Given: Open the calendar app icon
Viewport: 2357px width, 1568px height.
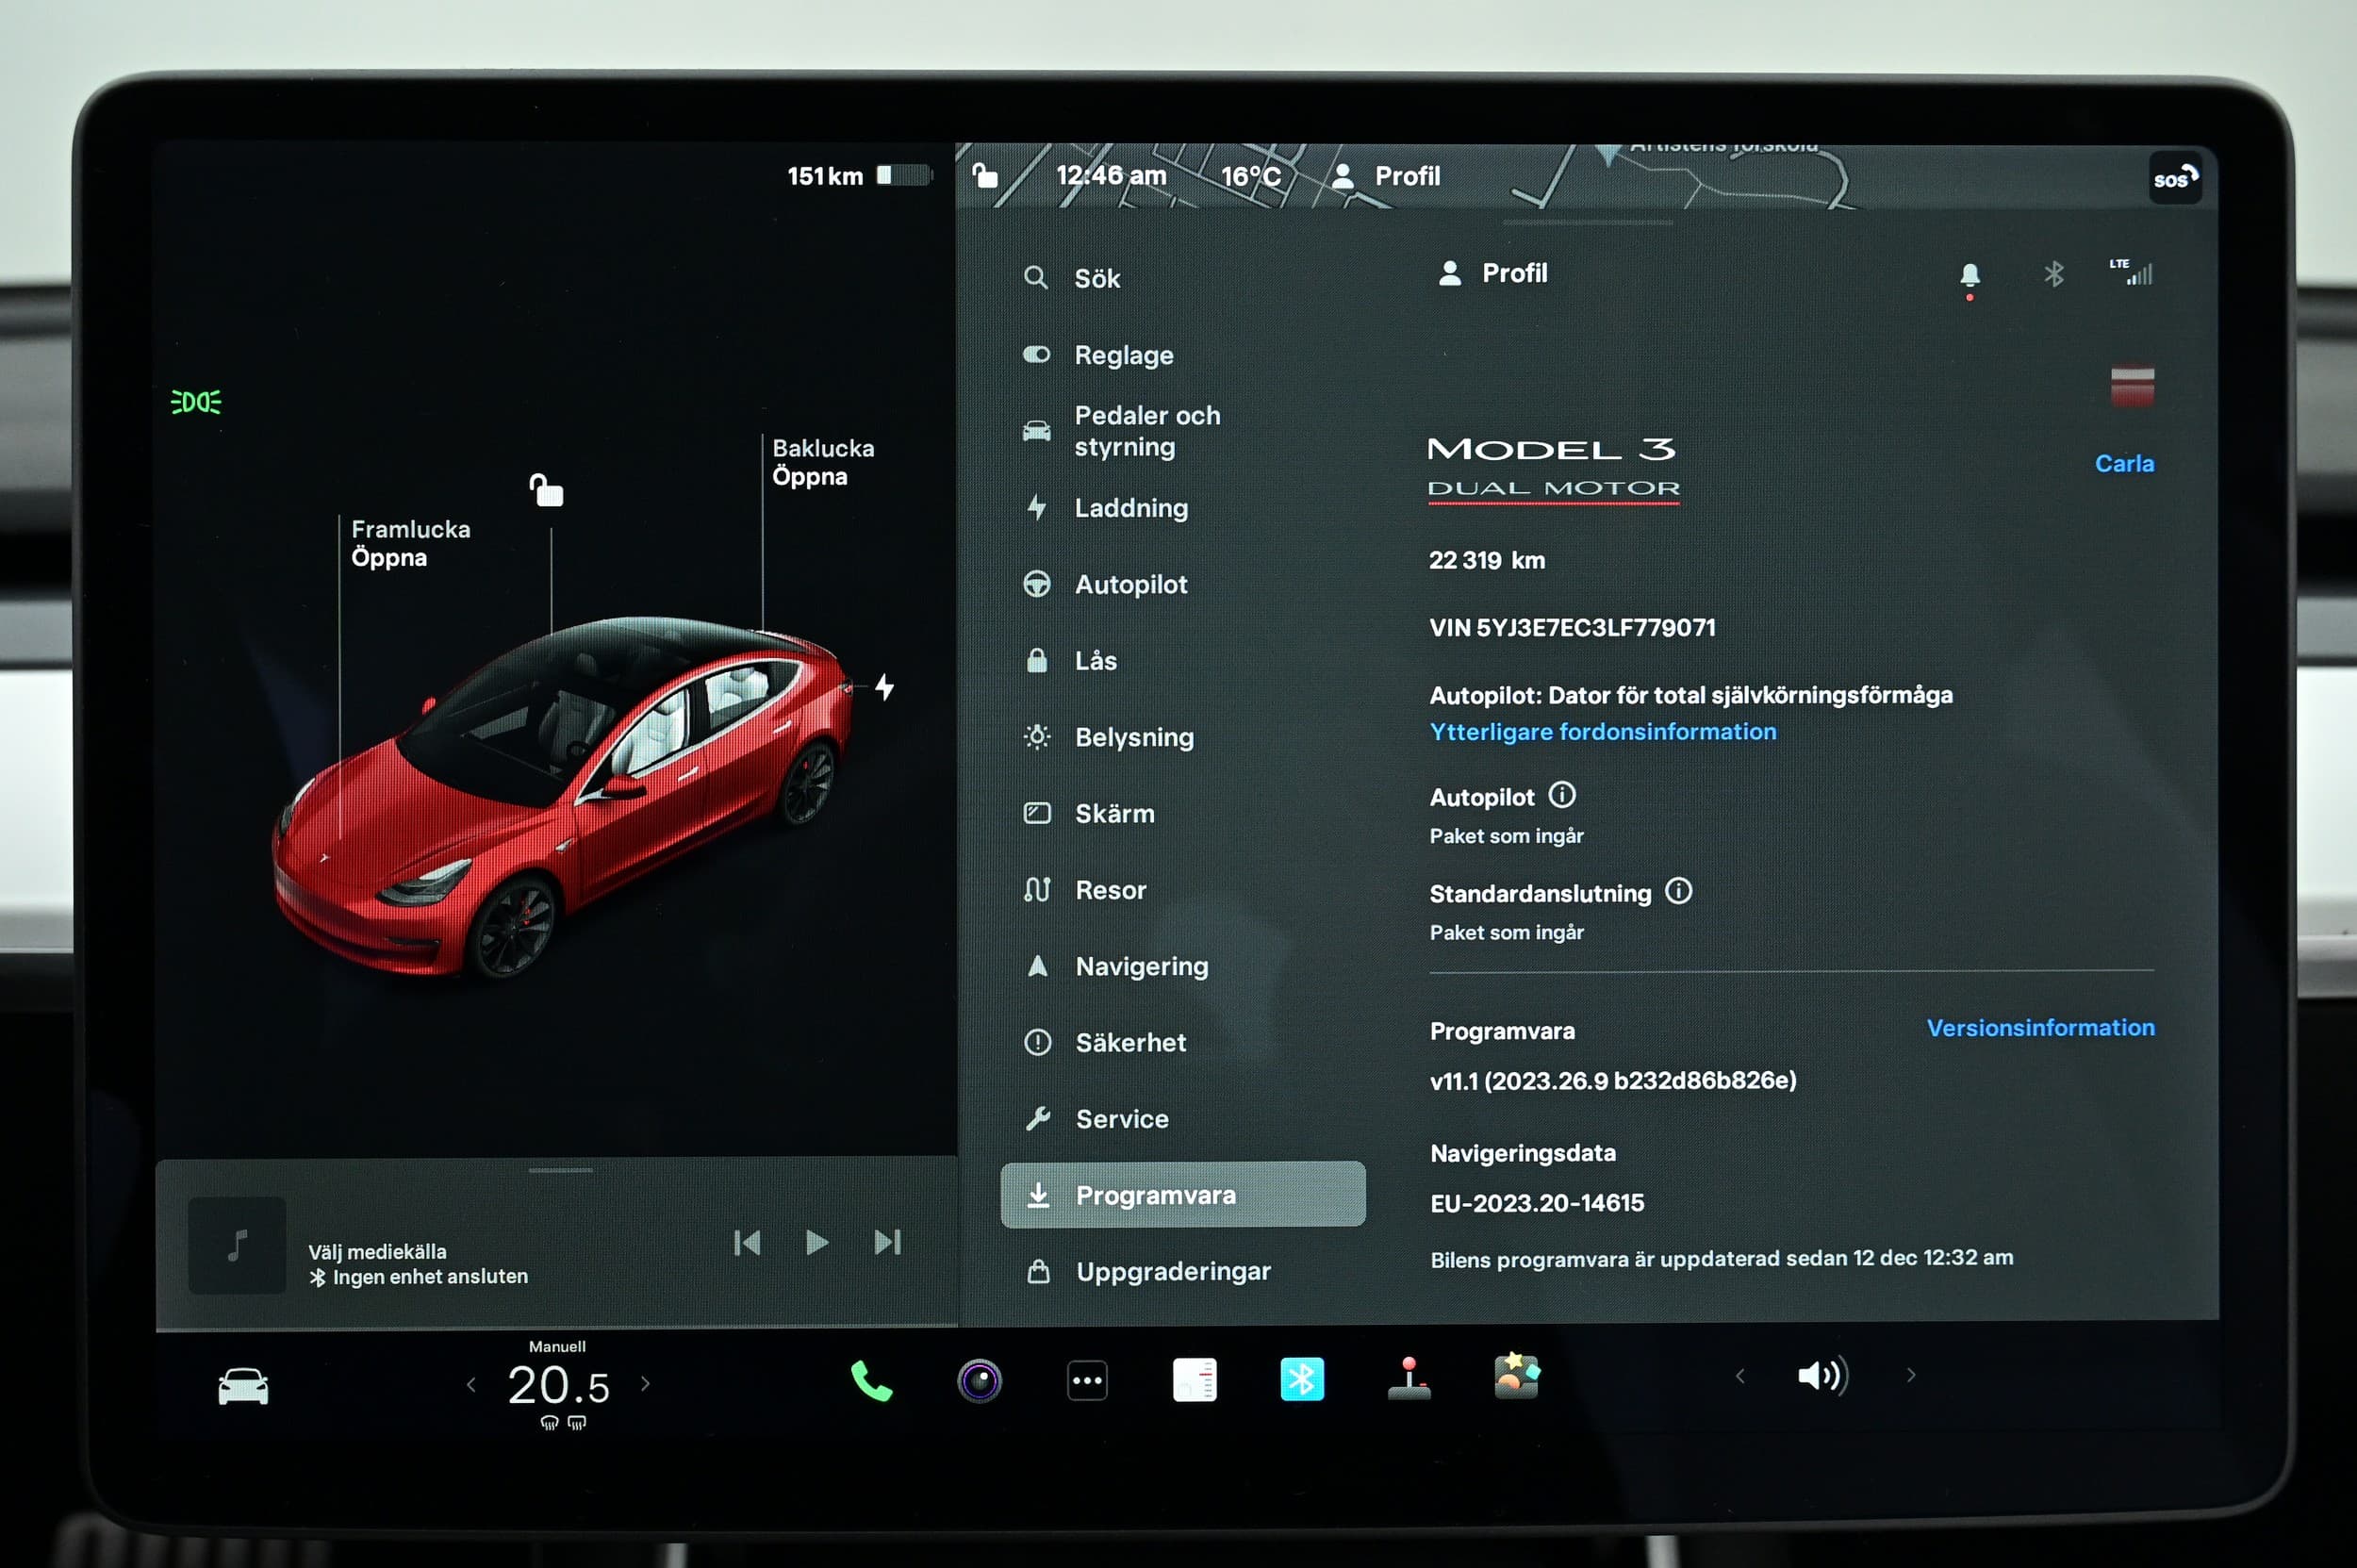Looking at the screenshot, I should click(x=1194, y=1380).
